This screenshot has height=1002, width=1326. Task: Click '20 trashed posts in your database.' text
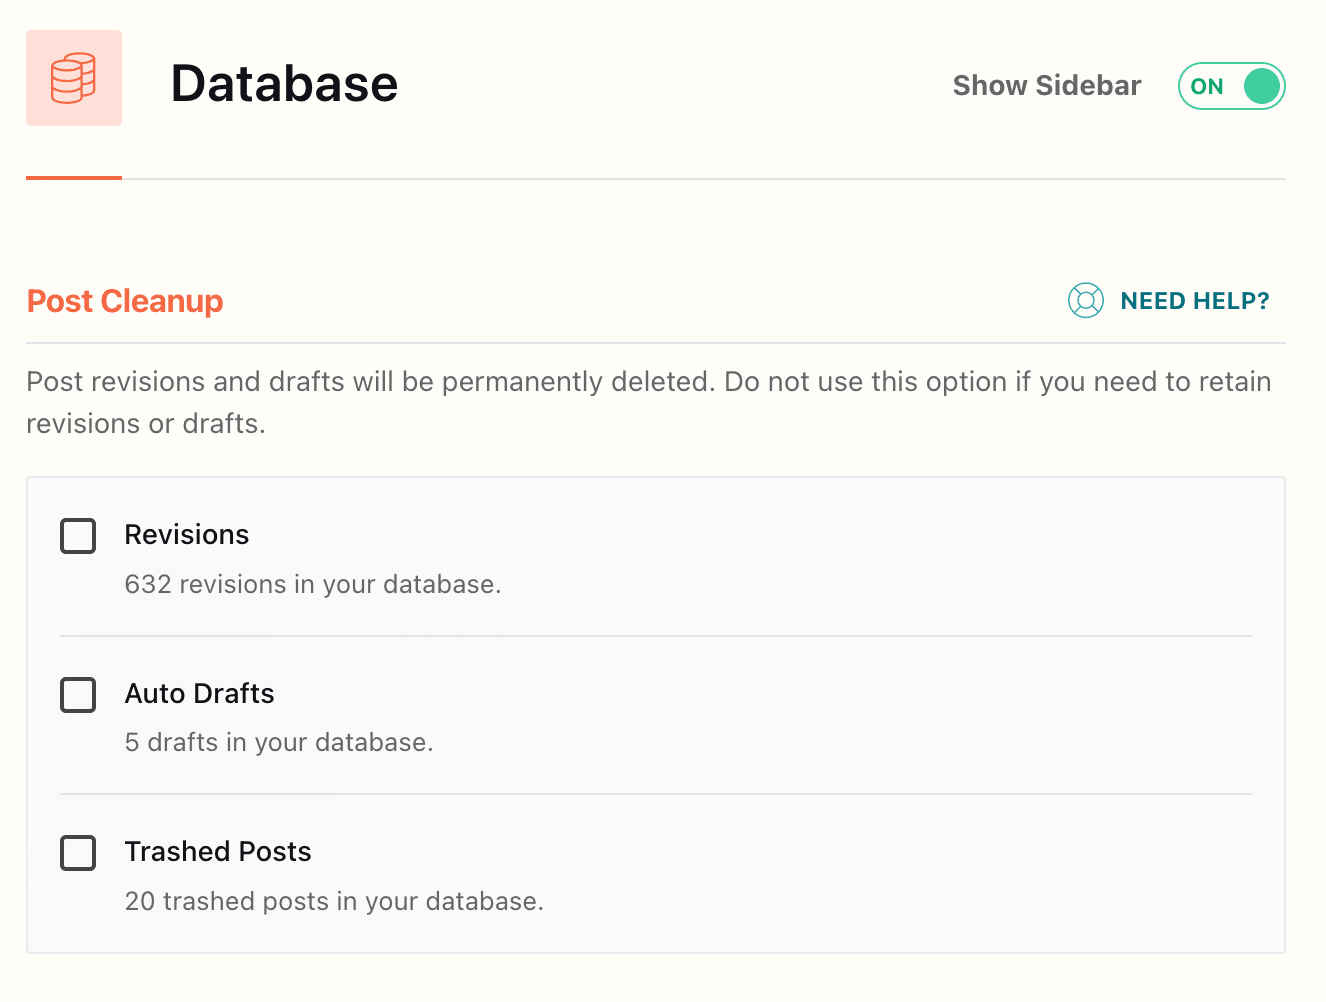[334, 901]
